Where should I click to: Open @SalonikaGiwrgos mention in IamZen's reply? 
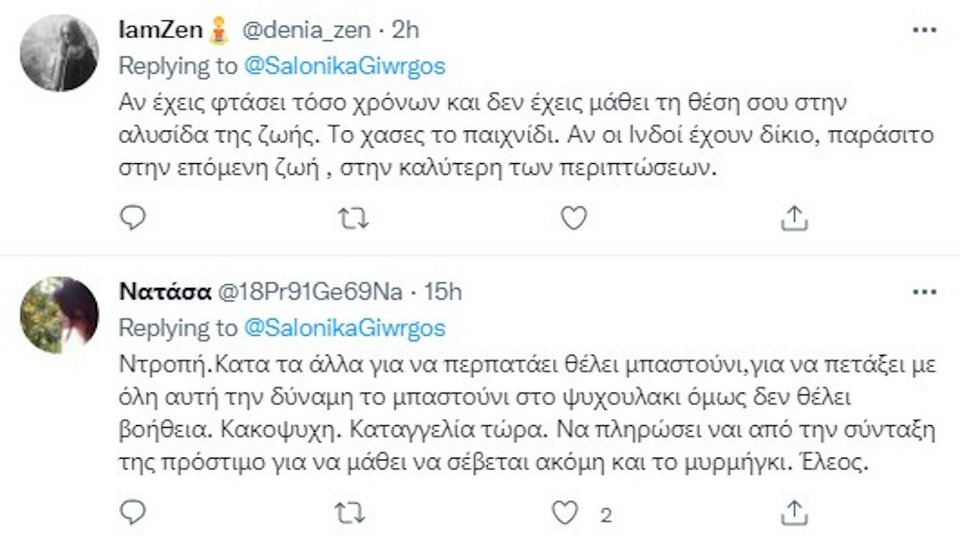coord(345,66)
